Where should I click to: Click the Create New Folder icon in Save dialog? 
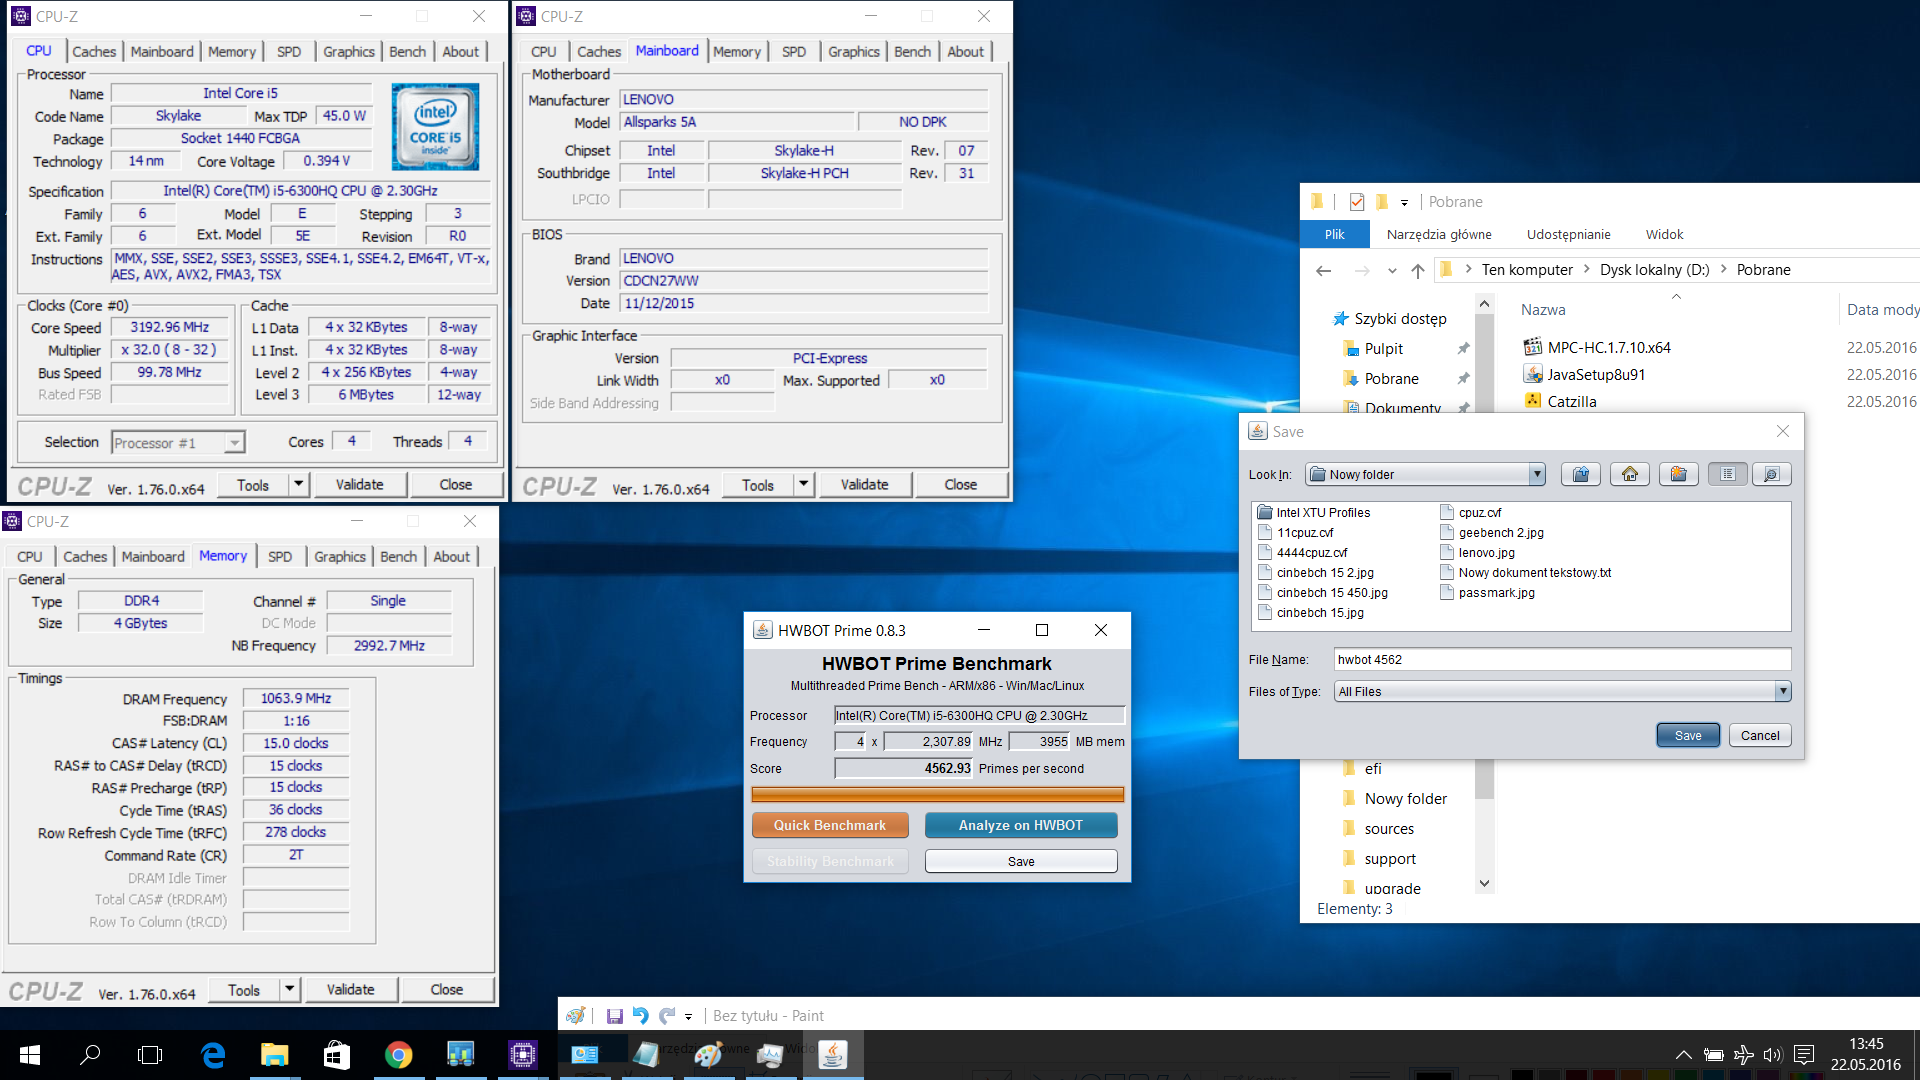click(1679, 474)
